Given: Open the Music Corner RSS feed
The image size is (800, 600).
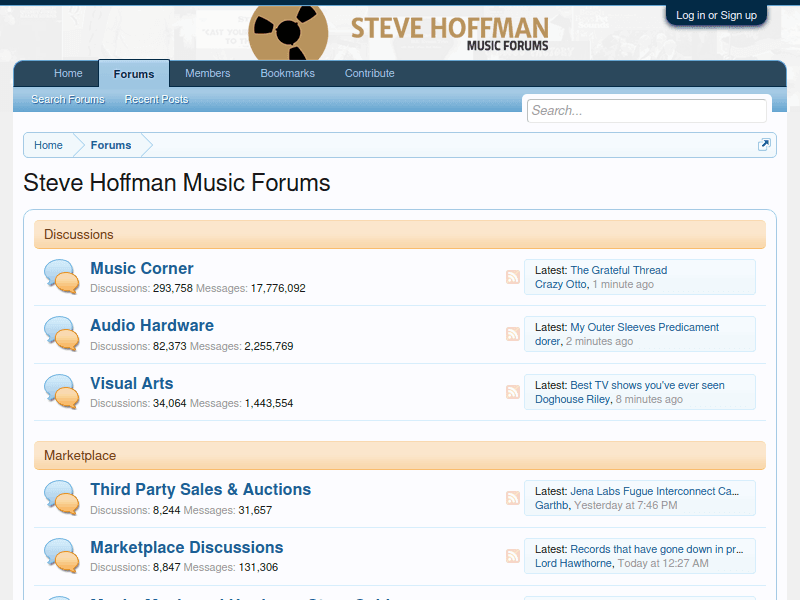Looking at the screenshot, I should click(513, 276).
